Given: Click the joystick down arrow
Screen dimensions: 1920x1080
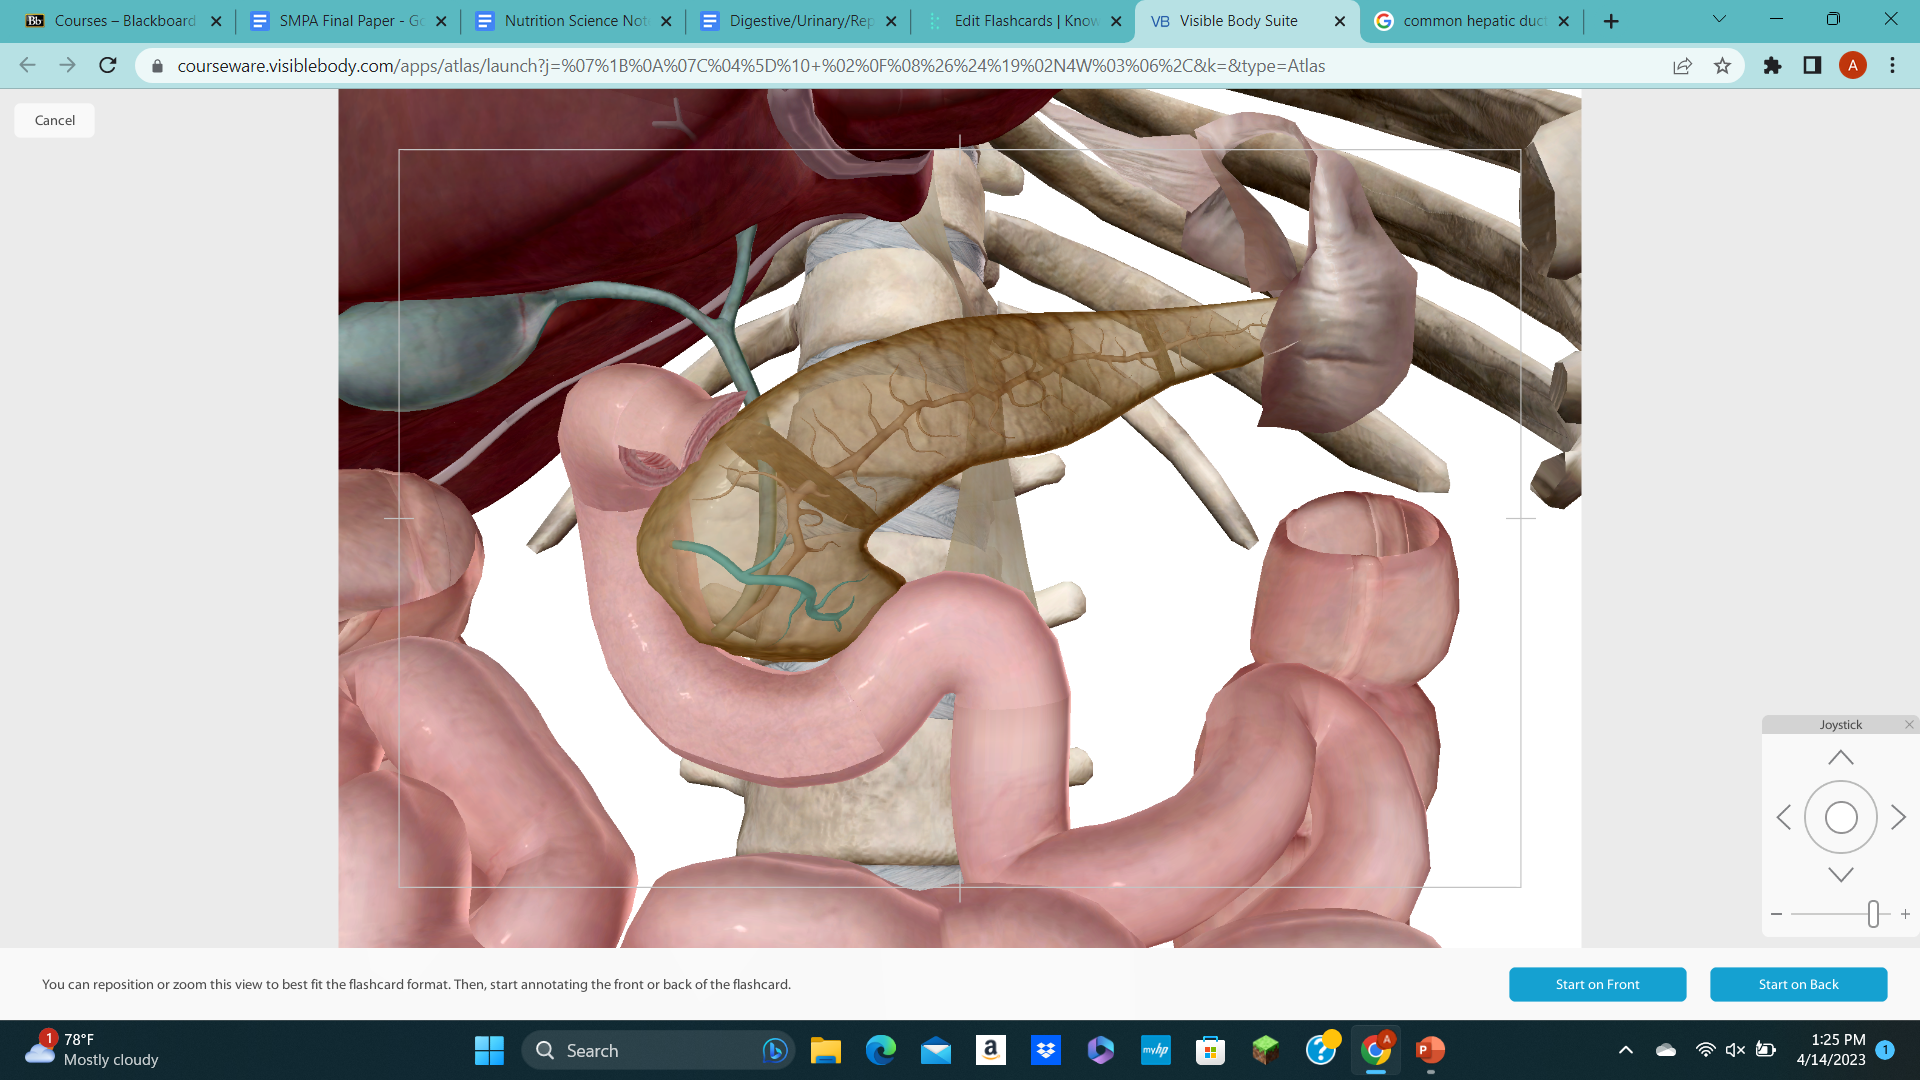Looking at the screenshot, I should click(x=1841, y=872).
